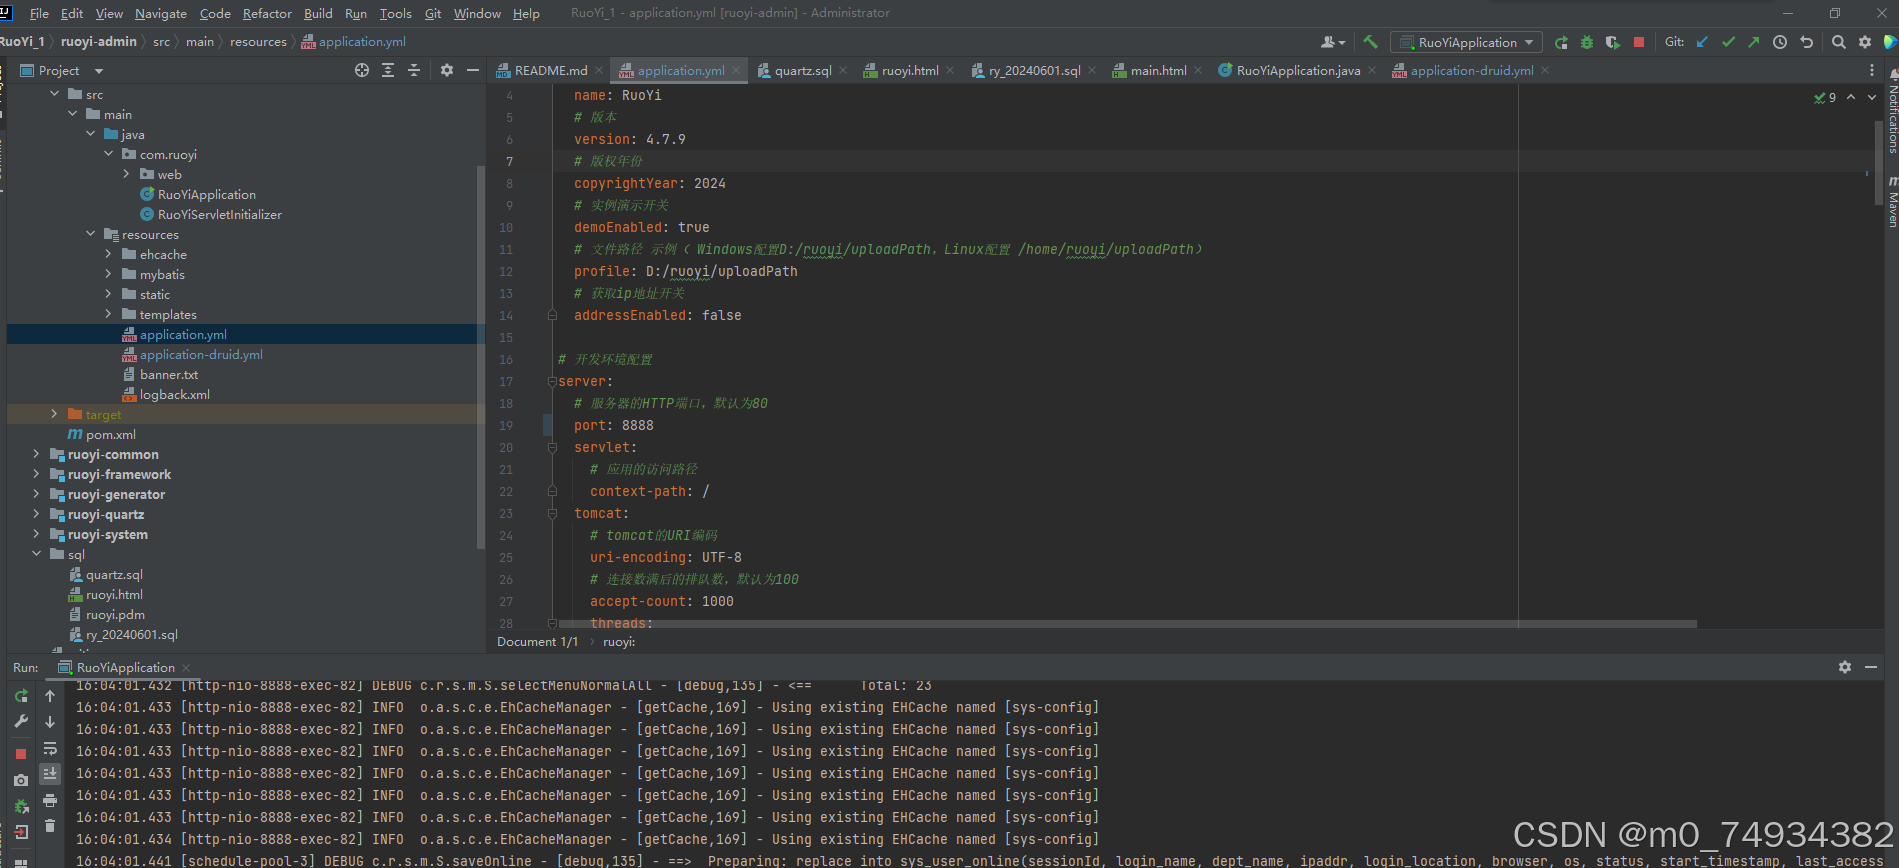Screen dimensions: 1899x868
Task: Open the Navigate menu
Action: [x=161, y=13]
